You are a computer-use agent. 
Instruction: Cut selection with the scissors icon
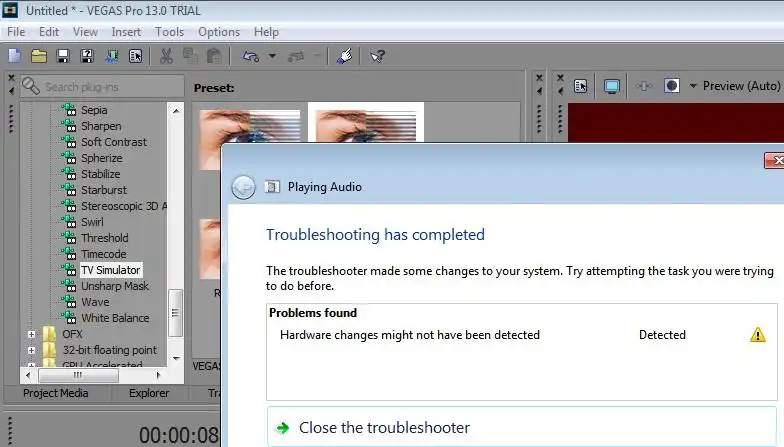tap(166, 56)
